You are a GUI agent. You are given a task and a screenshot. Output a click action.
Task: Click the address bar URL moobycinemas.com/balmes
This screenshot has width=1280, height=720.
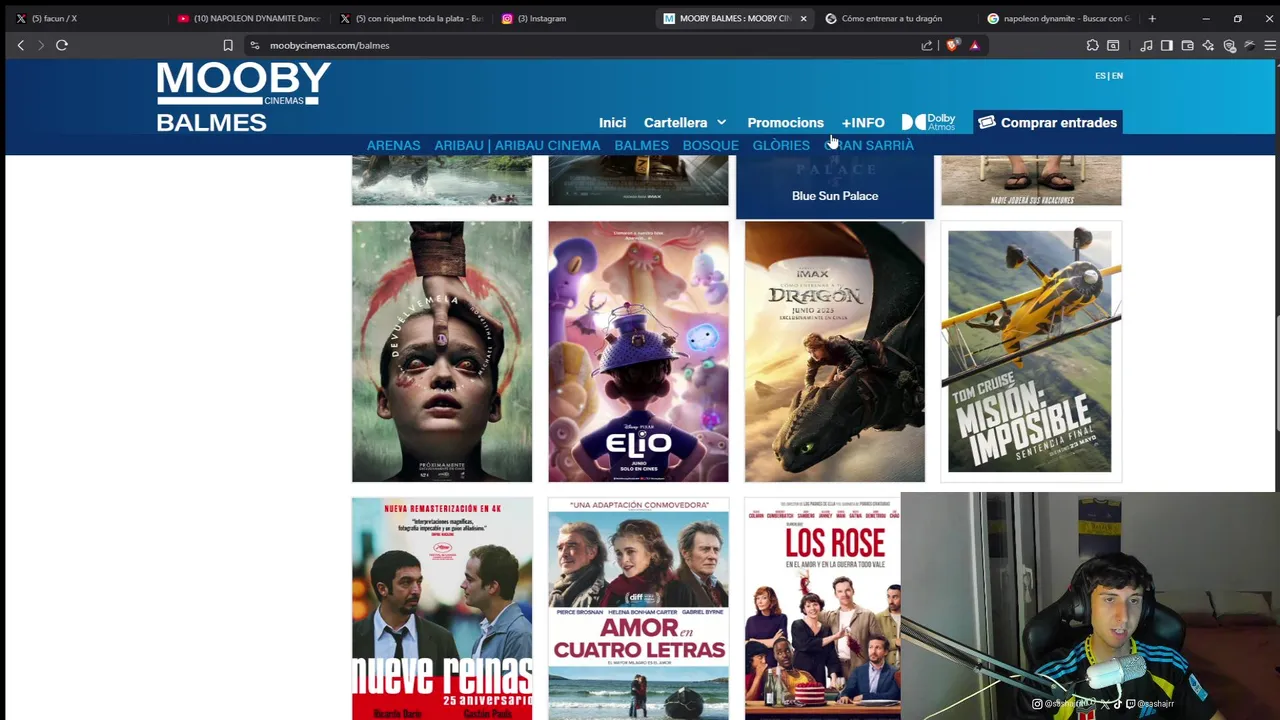[329, 45]
